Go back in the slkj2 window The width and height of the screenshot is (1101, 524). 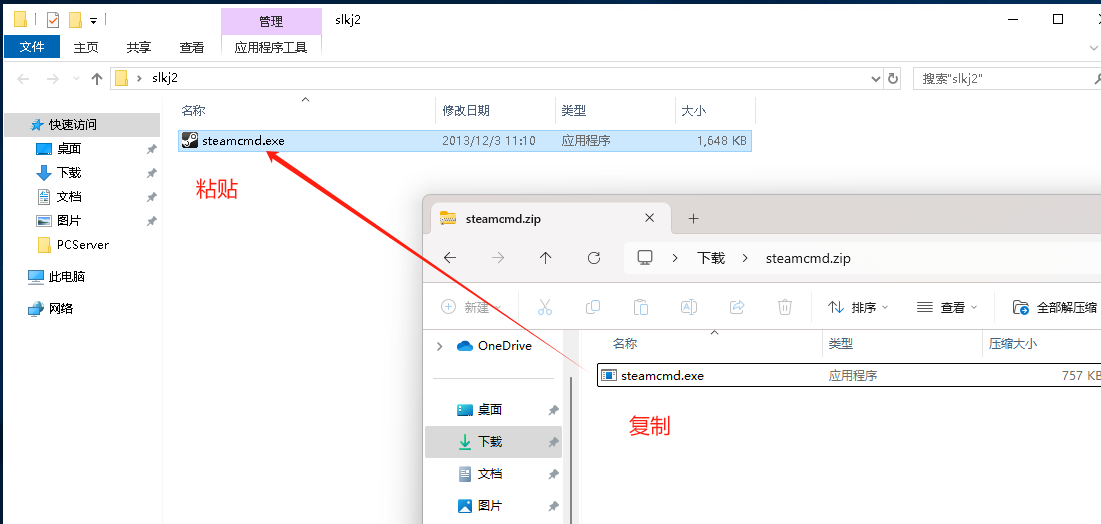(23, 79)
